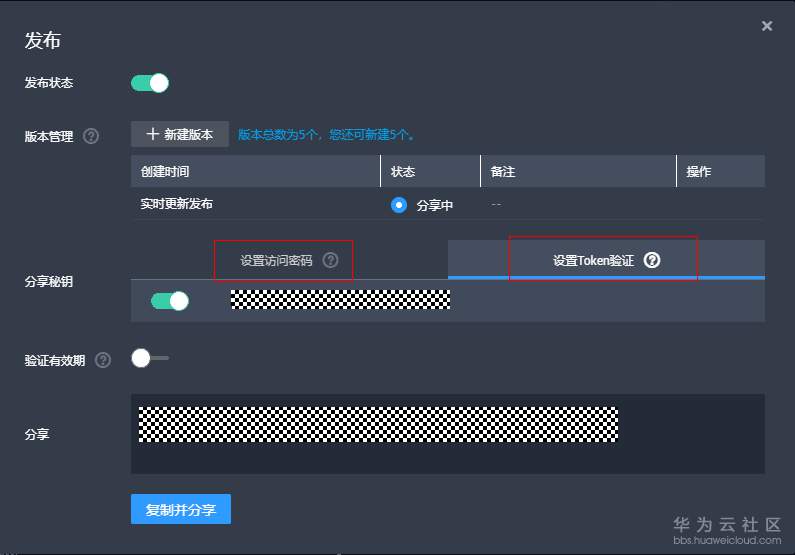The height and width of the screenshot is (555, 795).
Task: Click the 版本总数为5个 notice text
Action: 326,135
